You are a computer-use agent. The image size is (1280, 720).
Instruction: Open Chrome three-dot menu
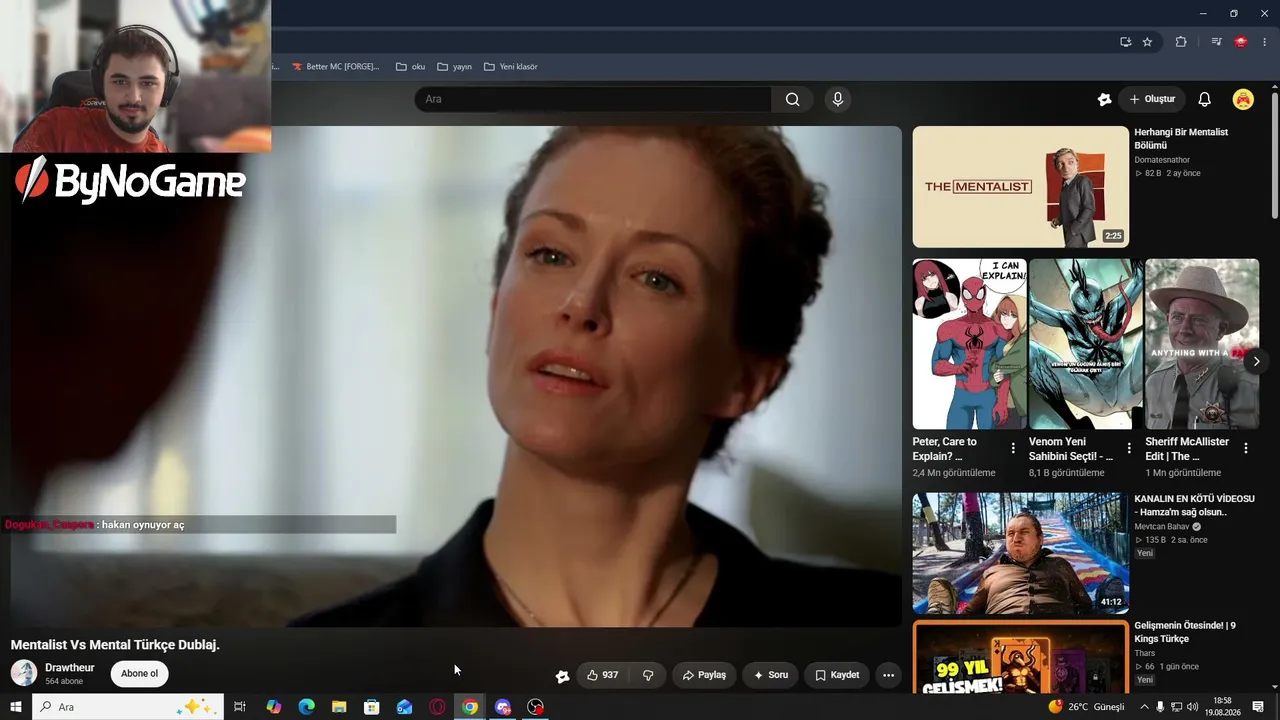coord(1264,42)
